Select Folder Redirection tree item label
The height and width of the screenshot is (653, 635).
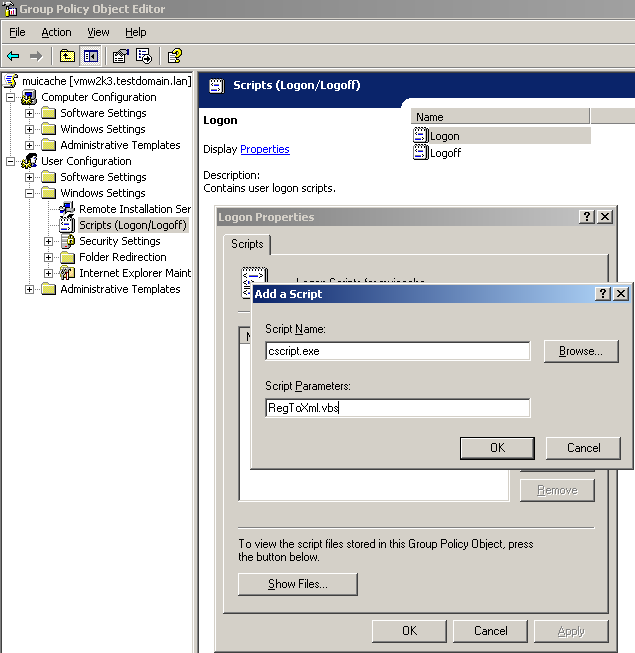point(123,257)
